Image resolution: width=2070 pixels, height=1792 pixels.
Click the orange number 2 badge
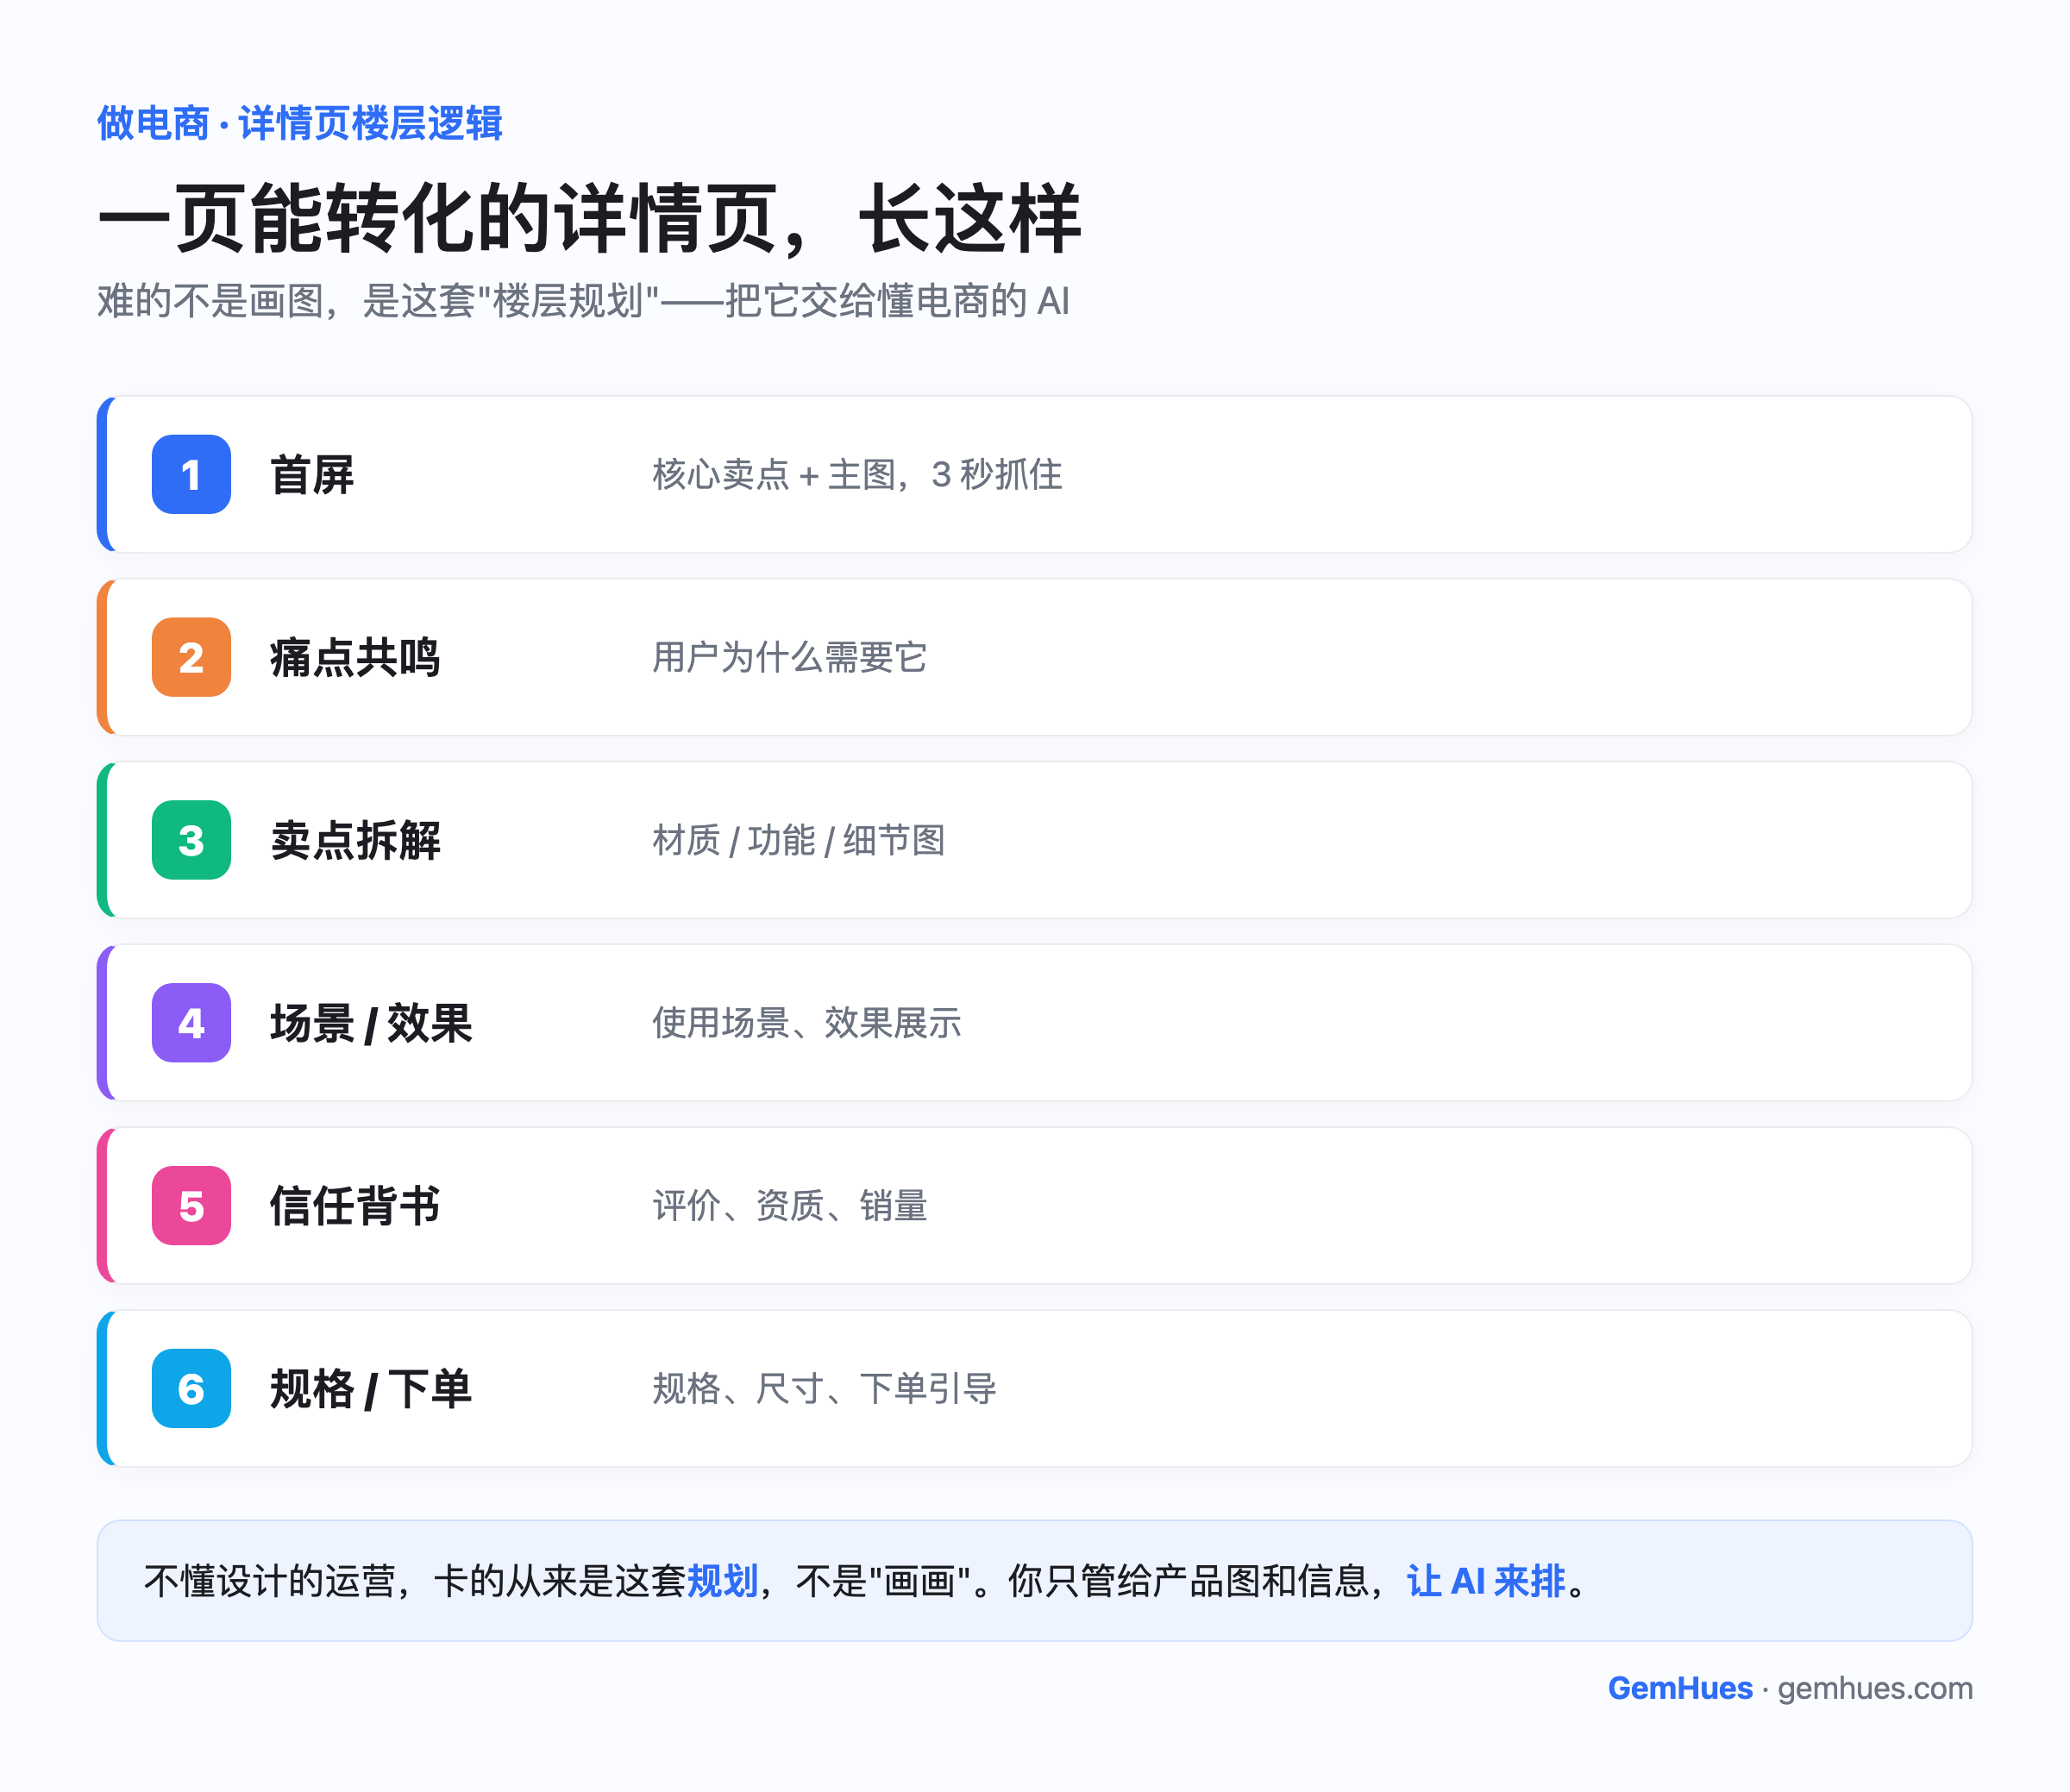point(191,657)
